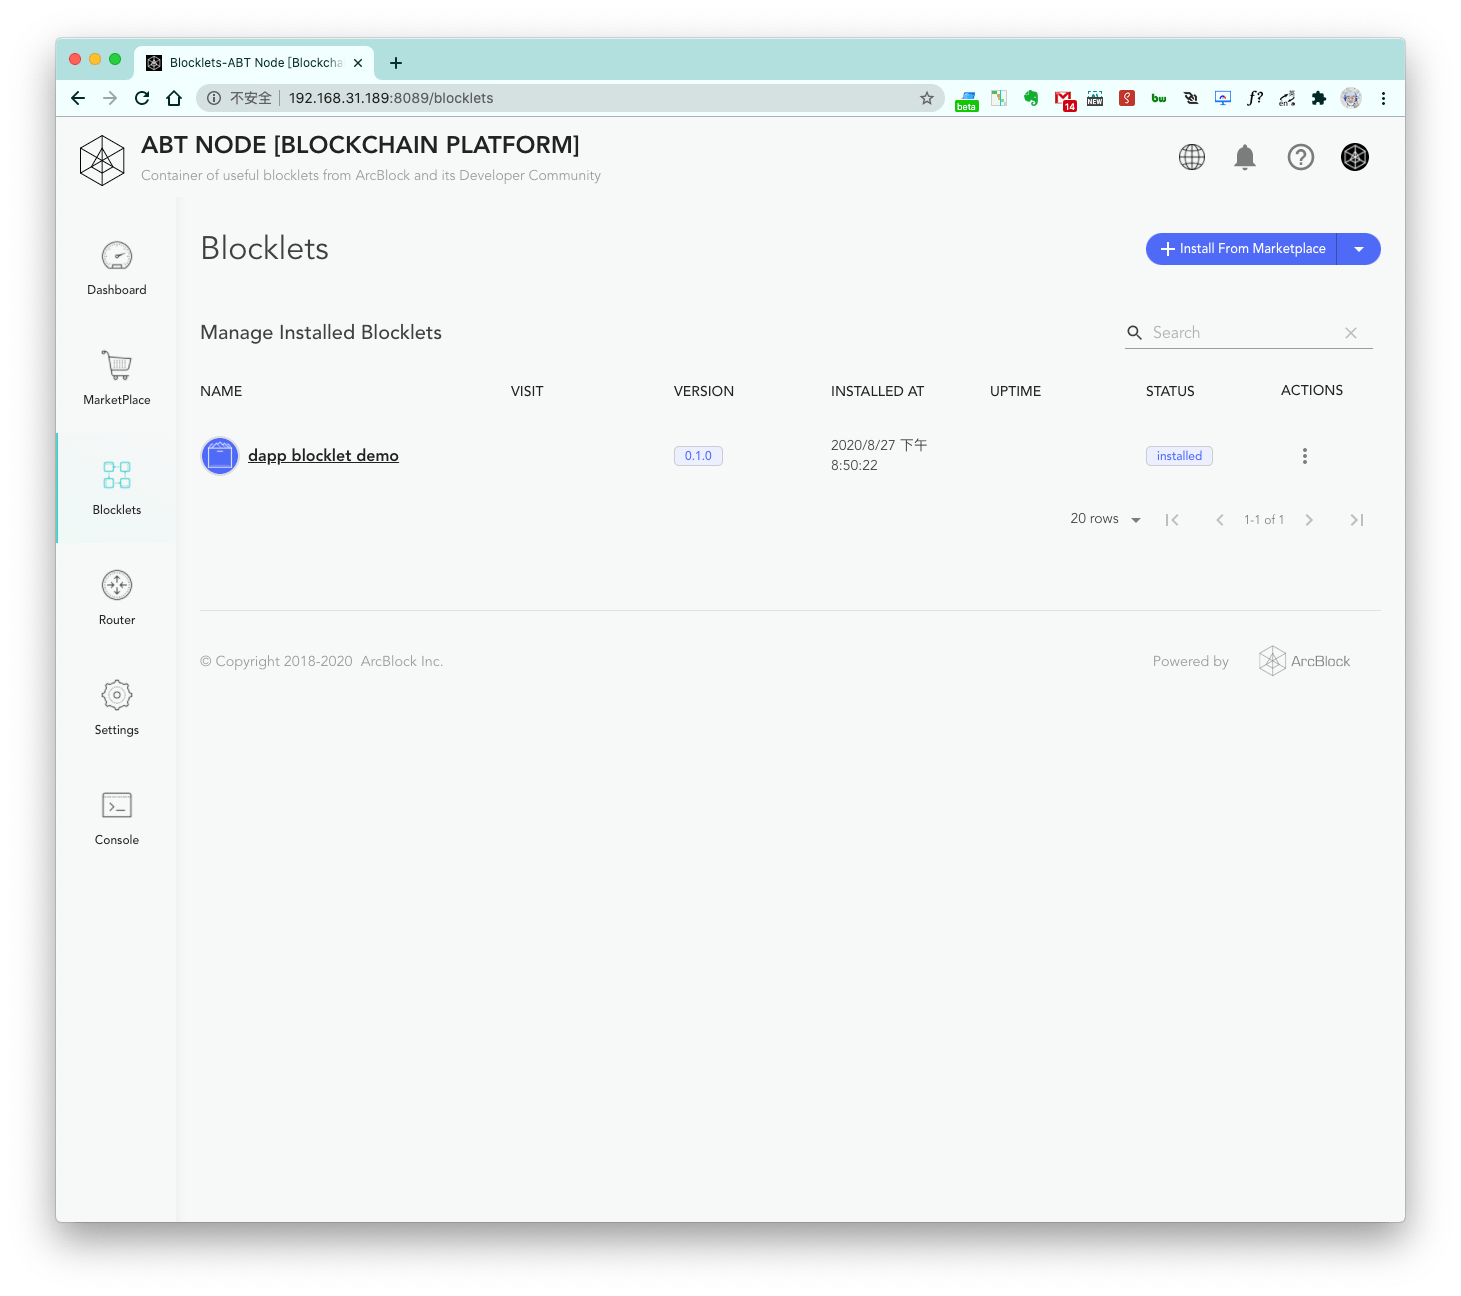Open the Router sidebar icon
Screen dimensions: 1461x1296
117,585
